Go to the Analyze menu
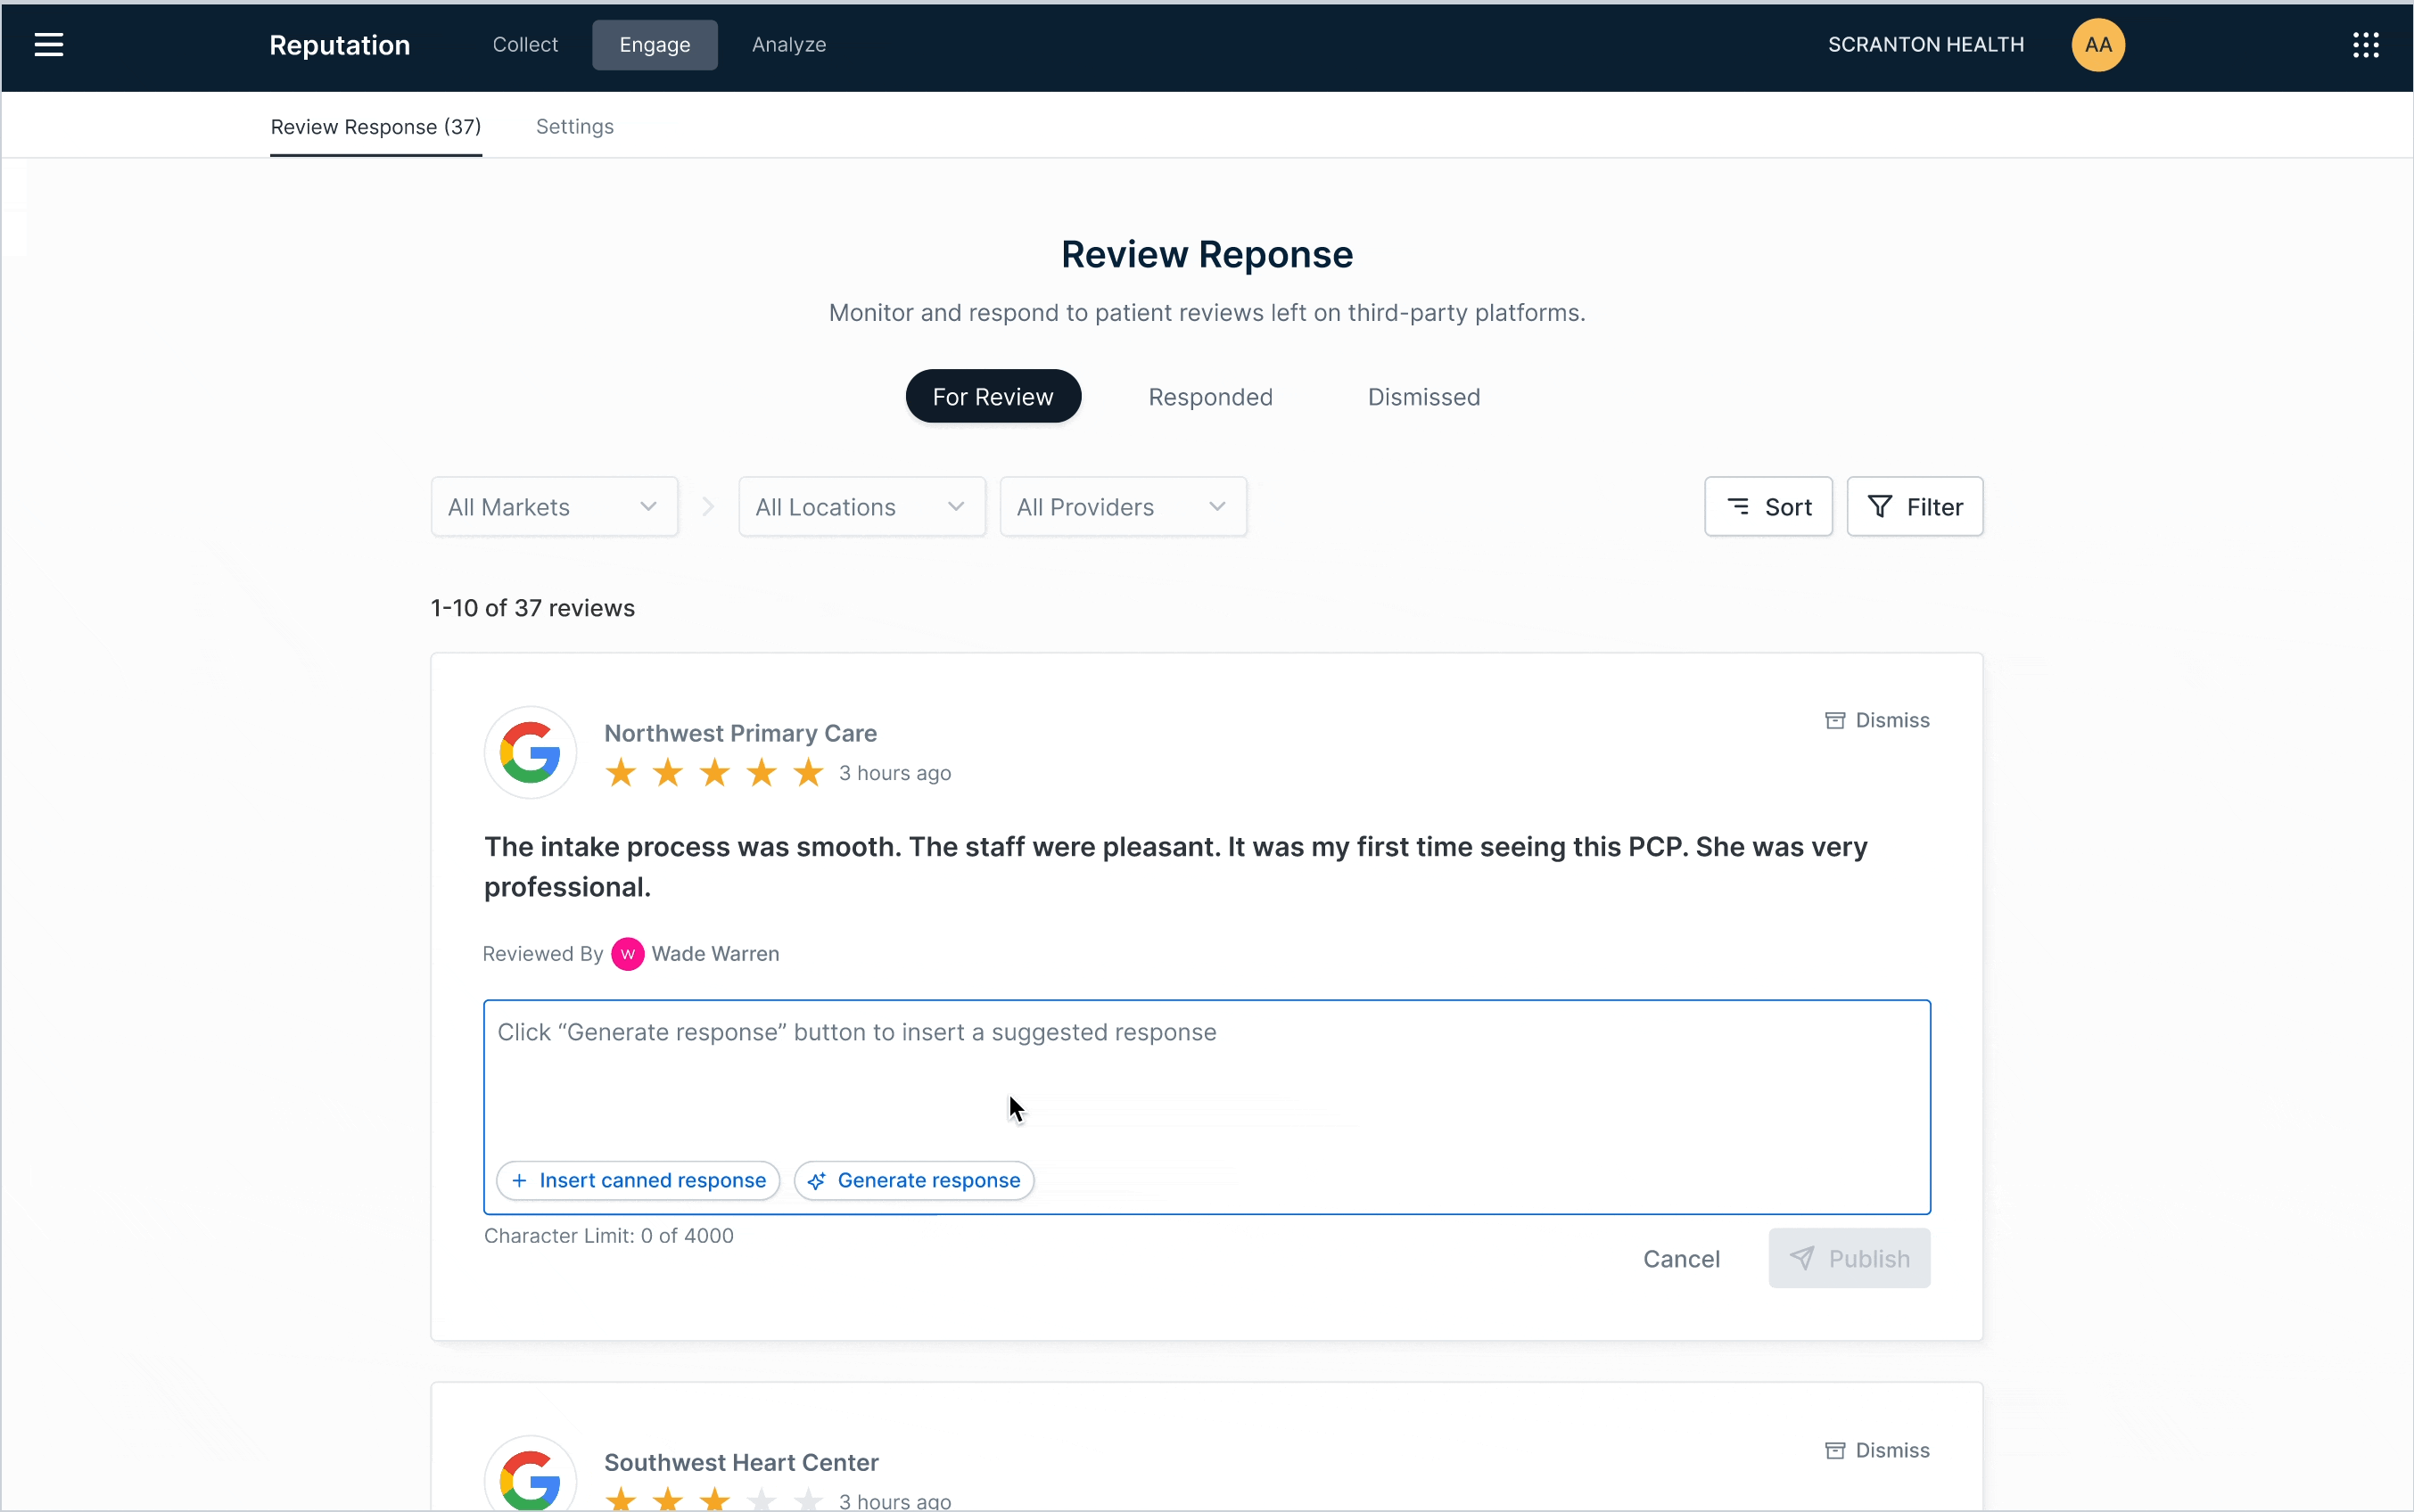2414x1512 pixels. pyautogui.click(x=788, y=45)
